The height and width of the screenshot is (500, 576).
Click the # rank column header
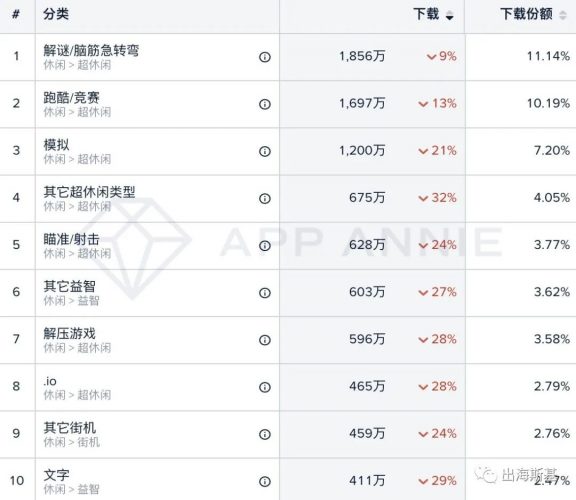pos(16,14)
